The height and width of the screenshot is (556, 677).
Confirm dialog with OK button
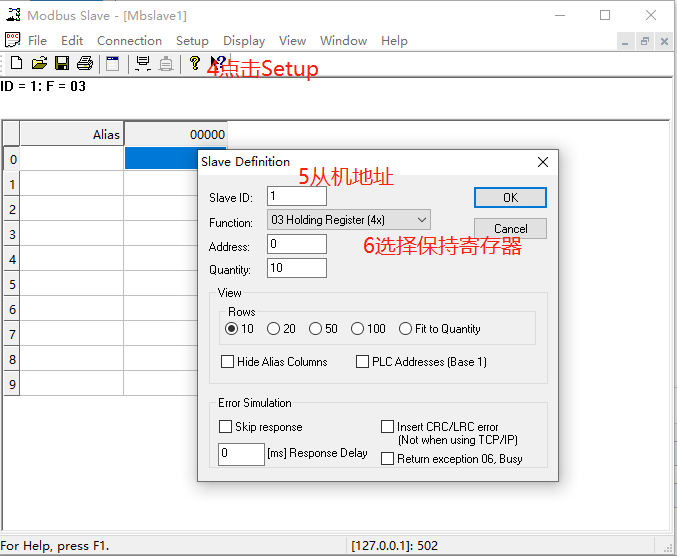pos(510,198)
